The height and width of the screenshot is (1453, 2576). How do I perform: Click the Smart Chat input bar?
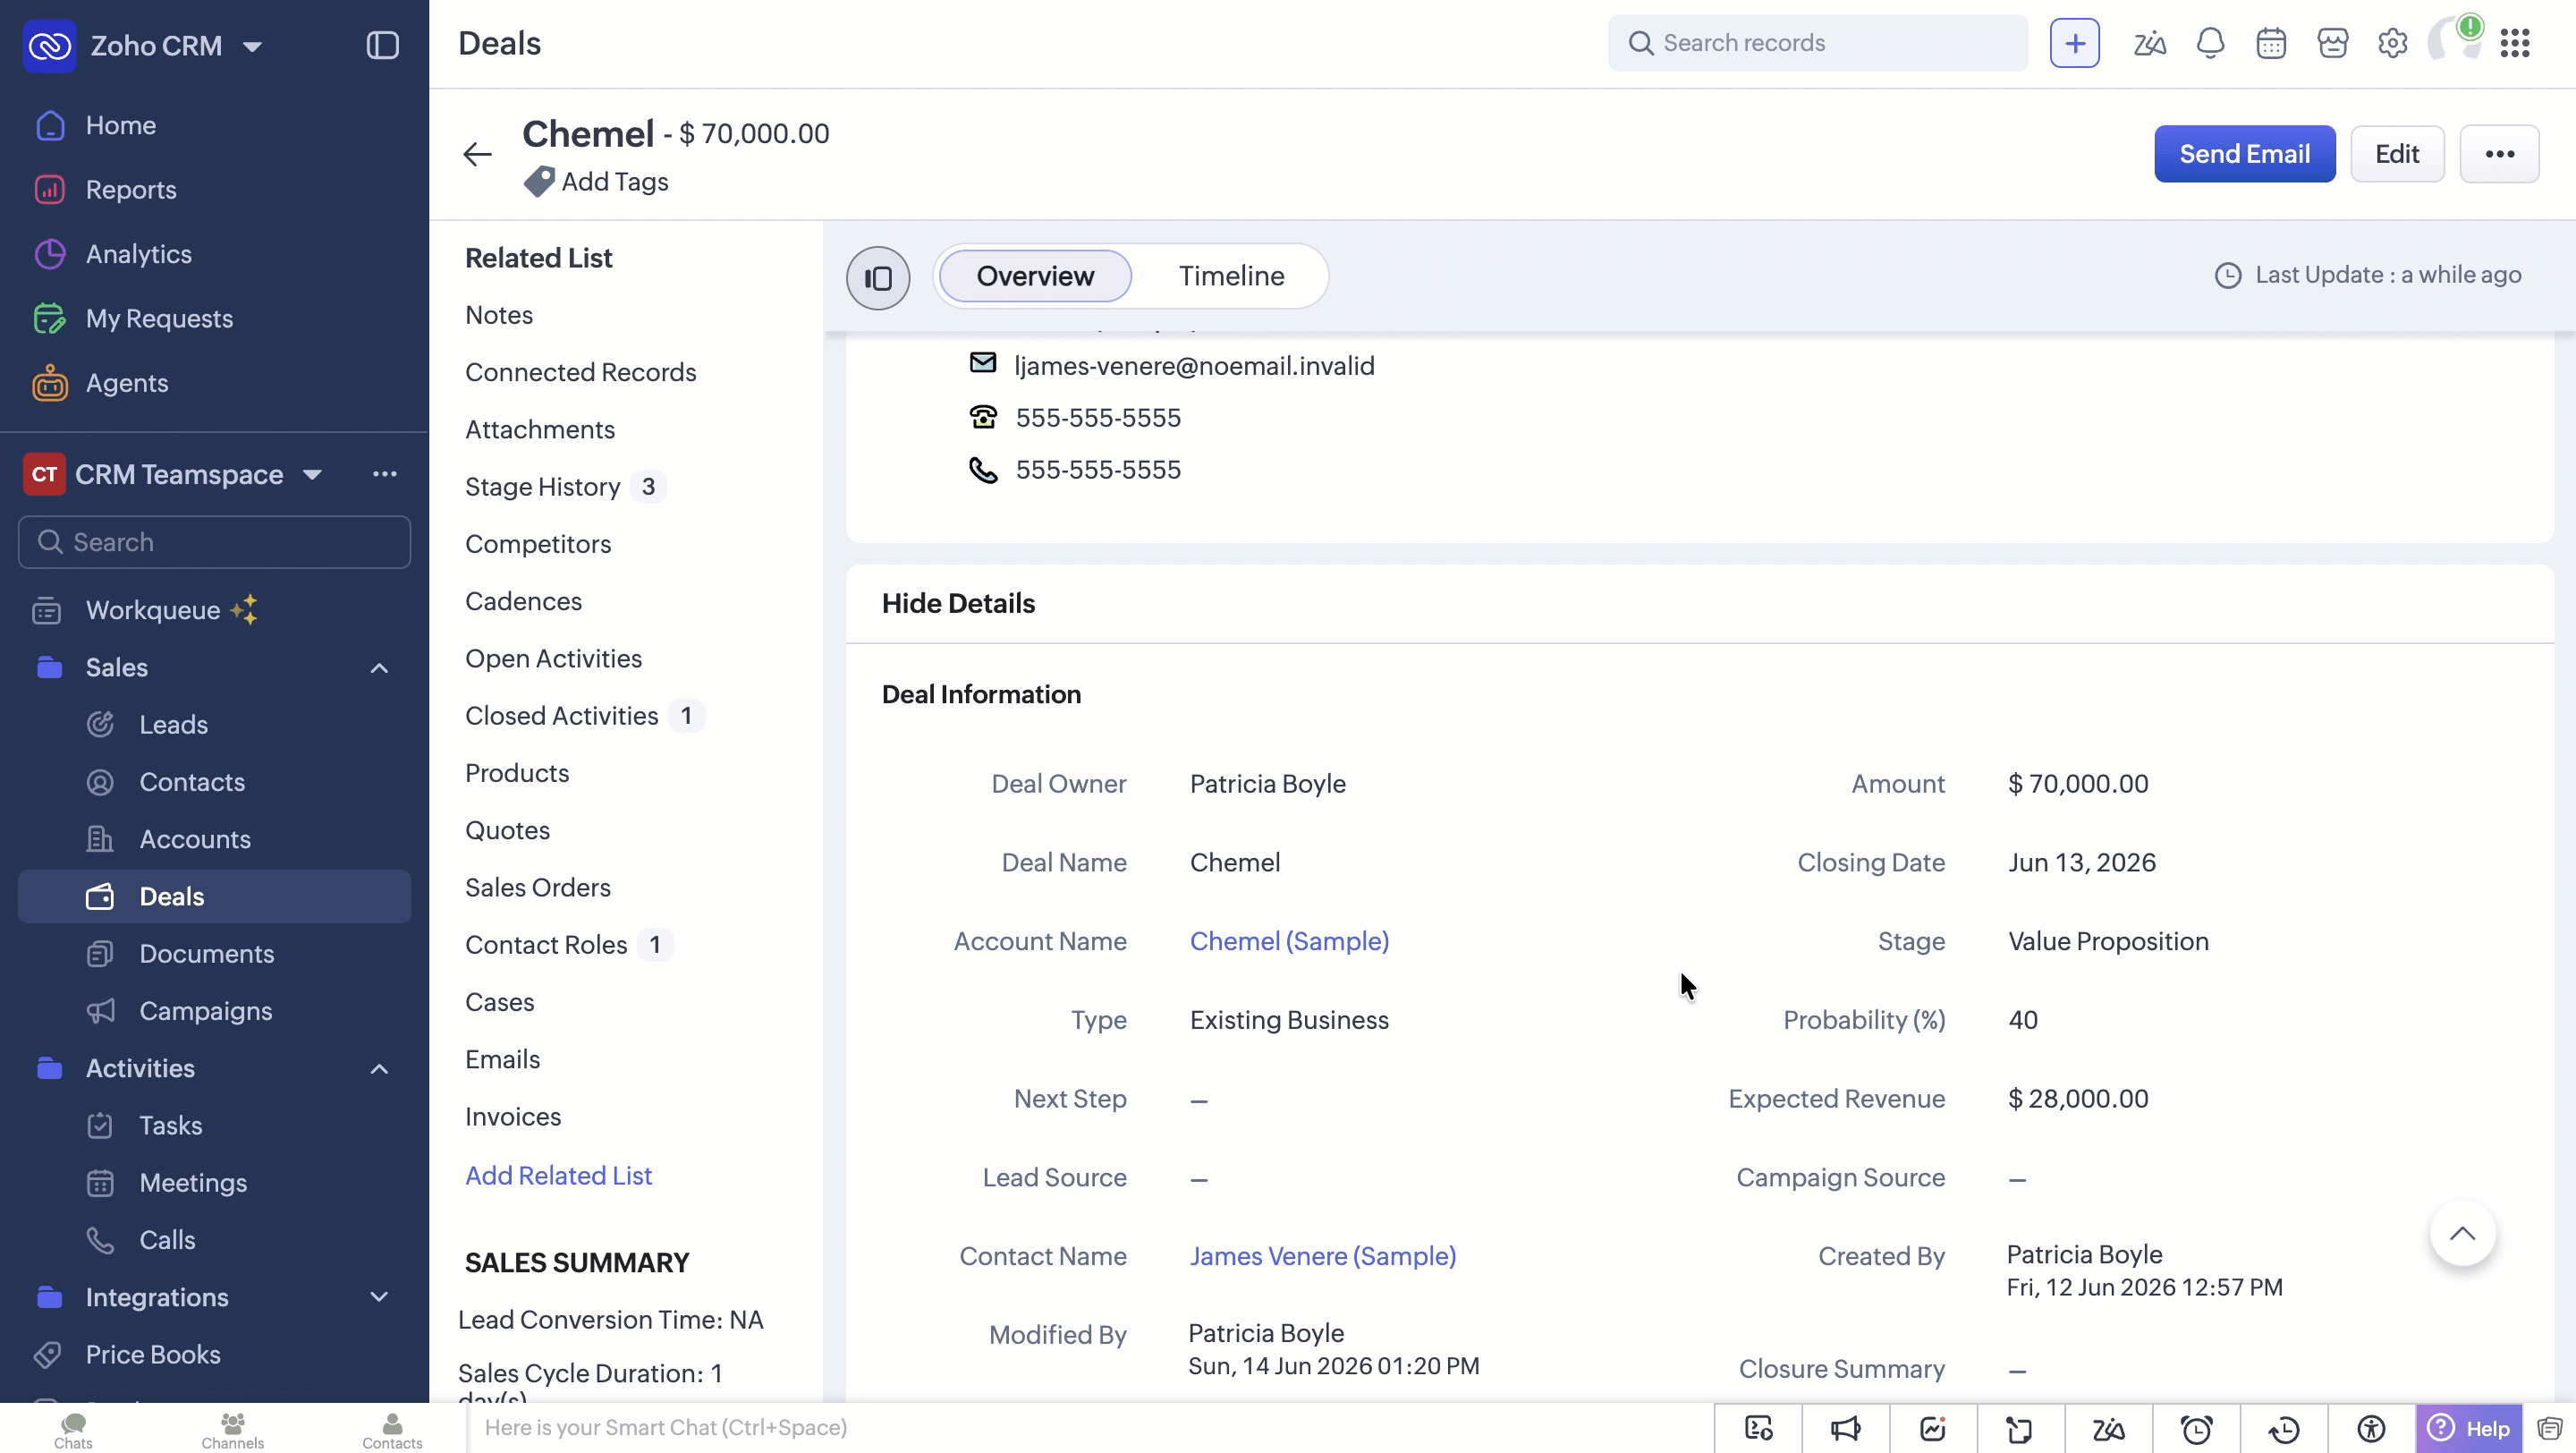click(x=1090, y=1428)
